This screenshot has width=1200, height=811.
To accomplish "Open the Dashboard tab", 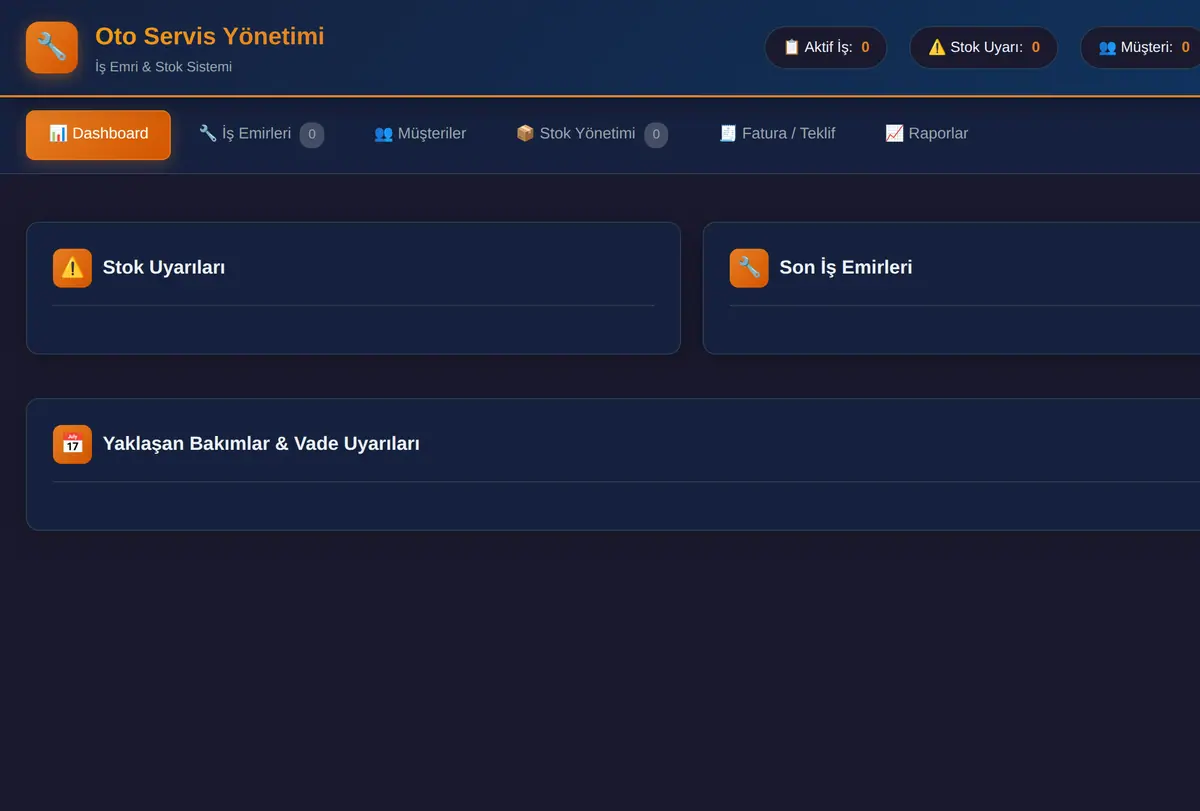I will point(98,134).
